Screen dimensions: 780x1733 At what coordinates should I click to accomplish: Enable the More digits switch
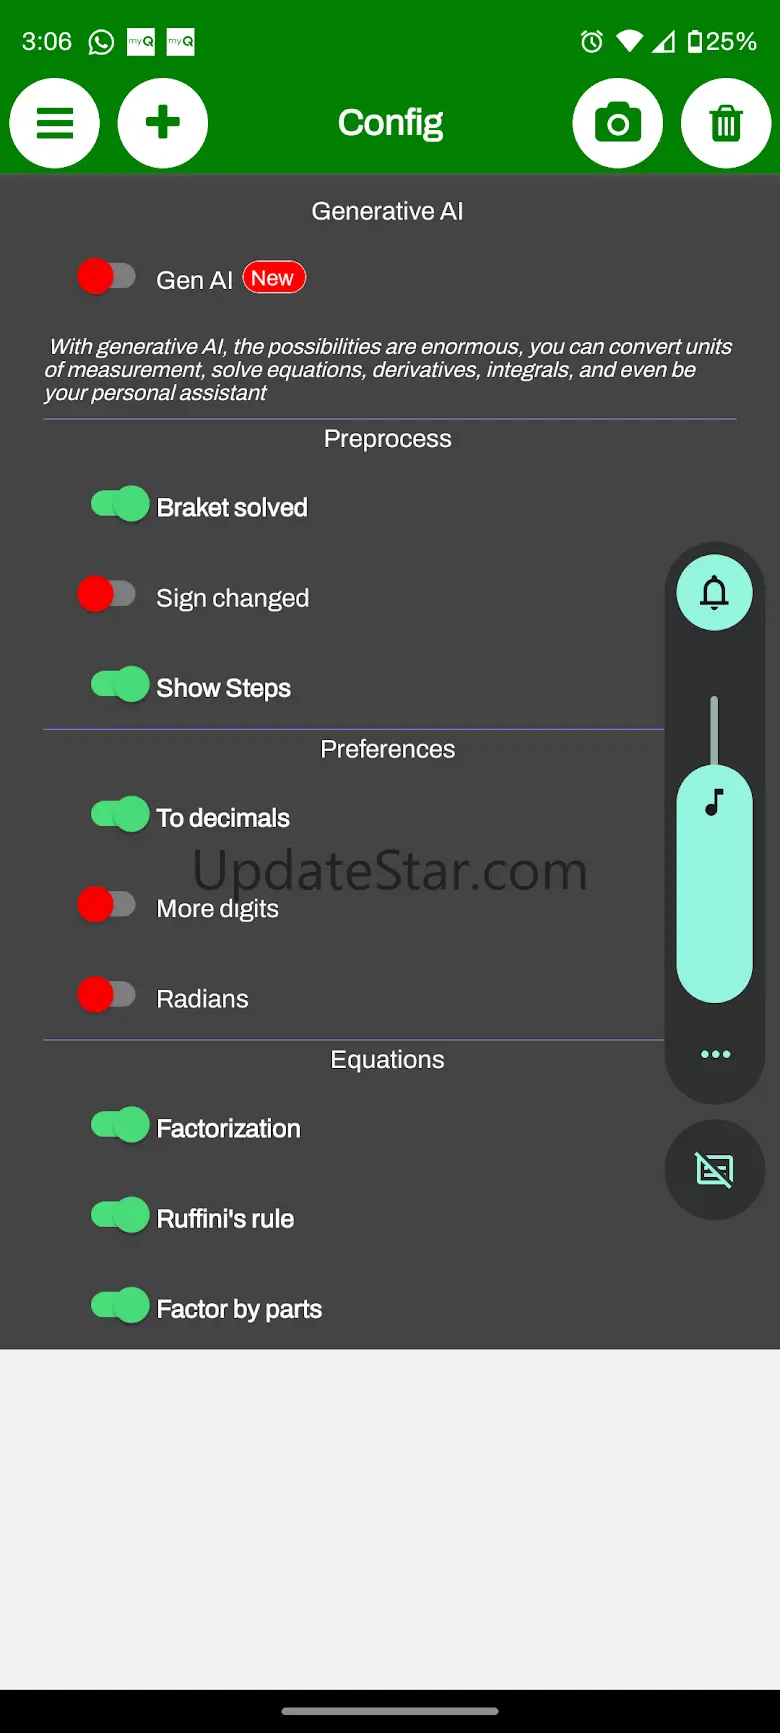pyautogui.click(x=107, y=905)
